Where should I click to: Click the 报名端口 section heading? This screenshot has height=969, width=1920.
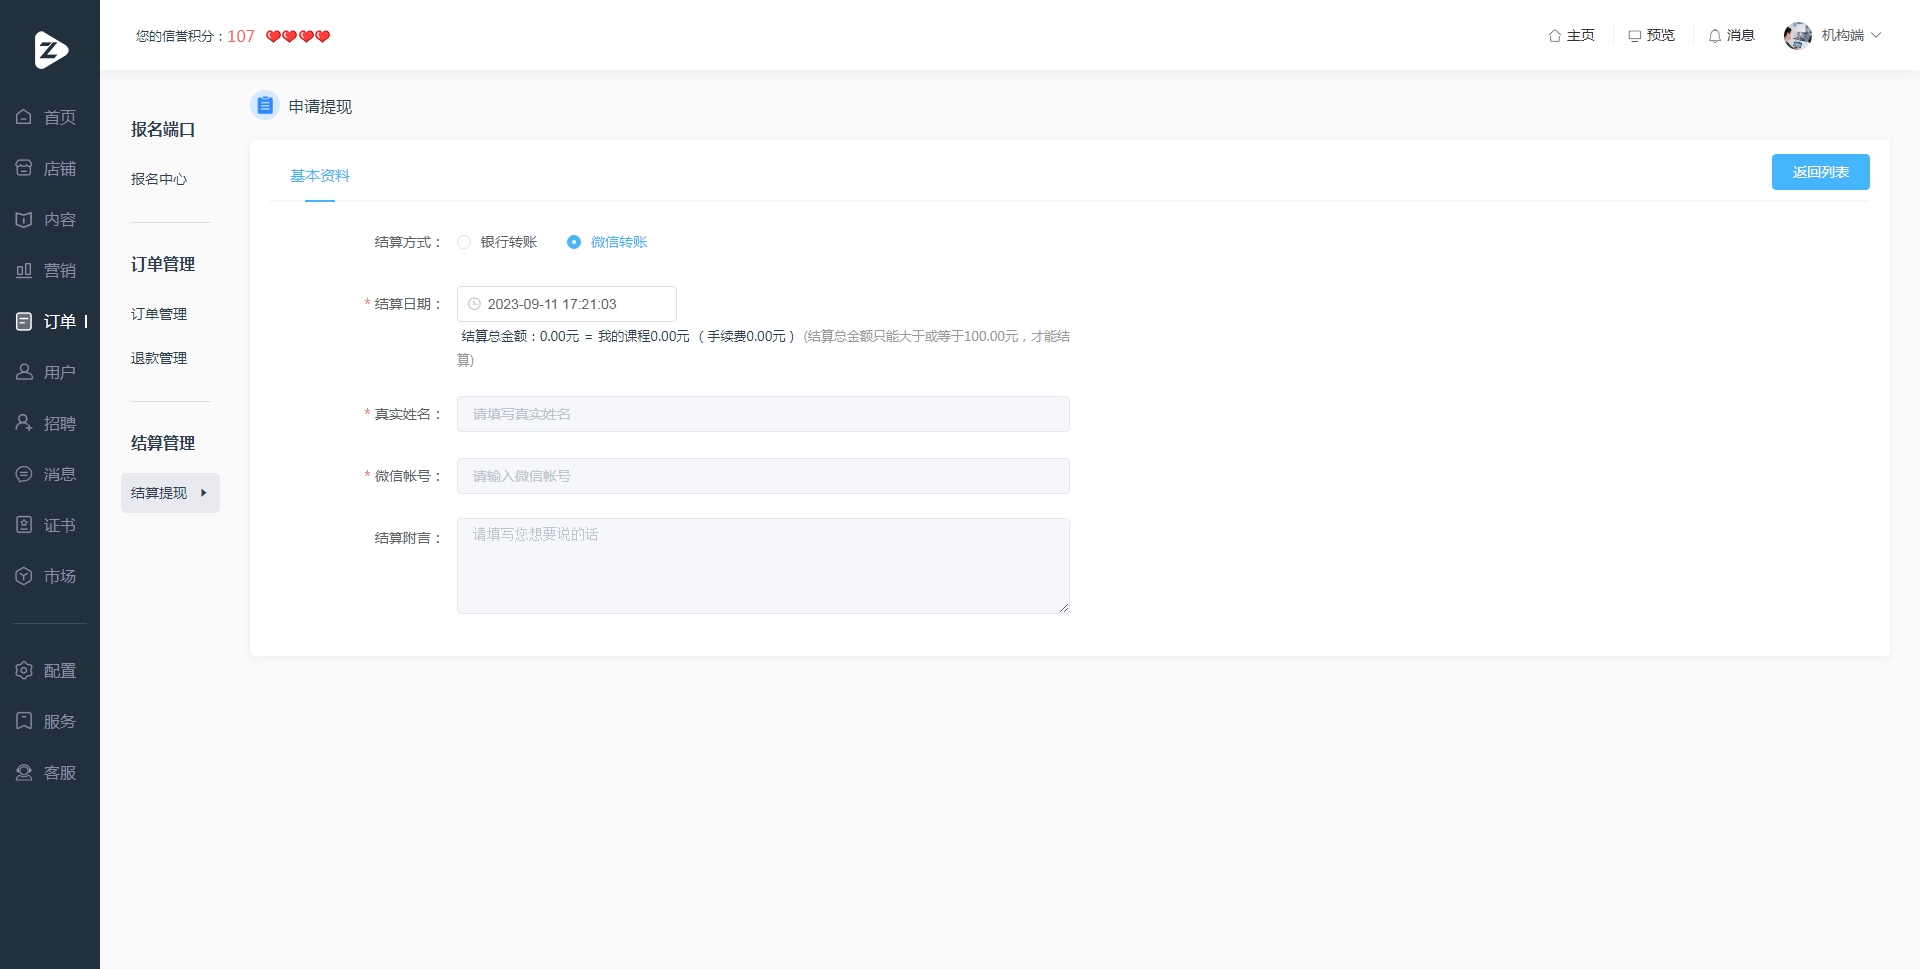coord(163,129)
